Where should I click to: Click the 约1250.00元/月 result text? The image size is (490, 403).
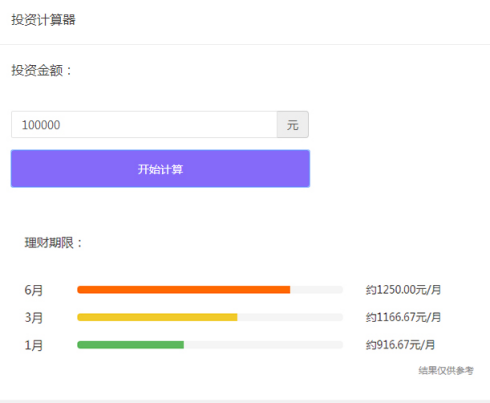click(x=403, y=290)
